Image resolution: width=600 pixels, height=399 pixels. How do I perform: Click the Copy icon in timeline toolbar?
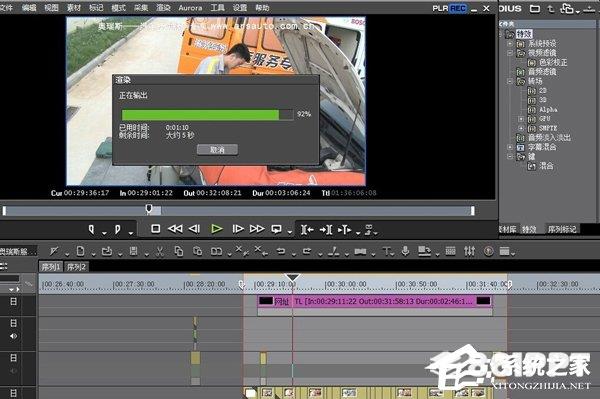(178, 251)
